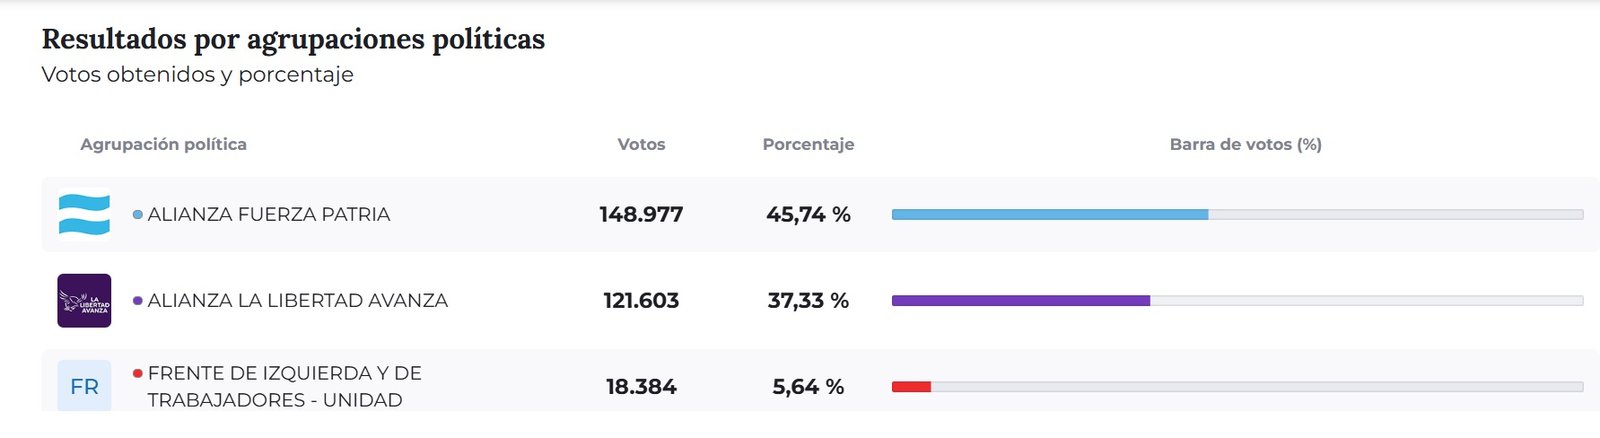This screenshot has height=438, width=1600.
Task: Click the red dot beside Frente de Izquierda
Action: pos(137,373)
